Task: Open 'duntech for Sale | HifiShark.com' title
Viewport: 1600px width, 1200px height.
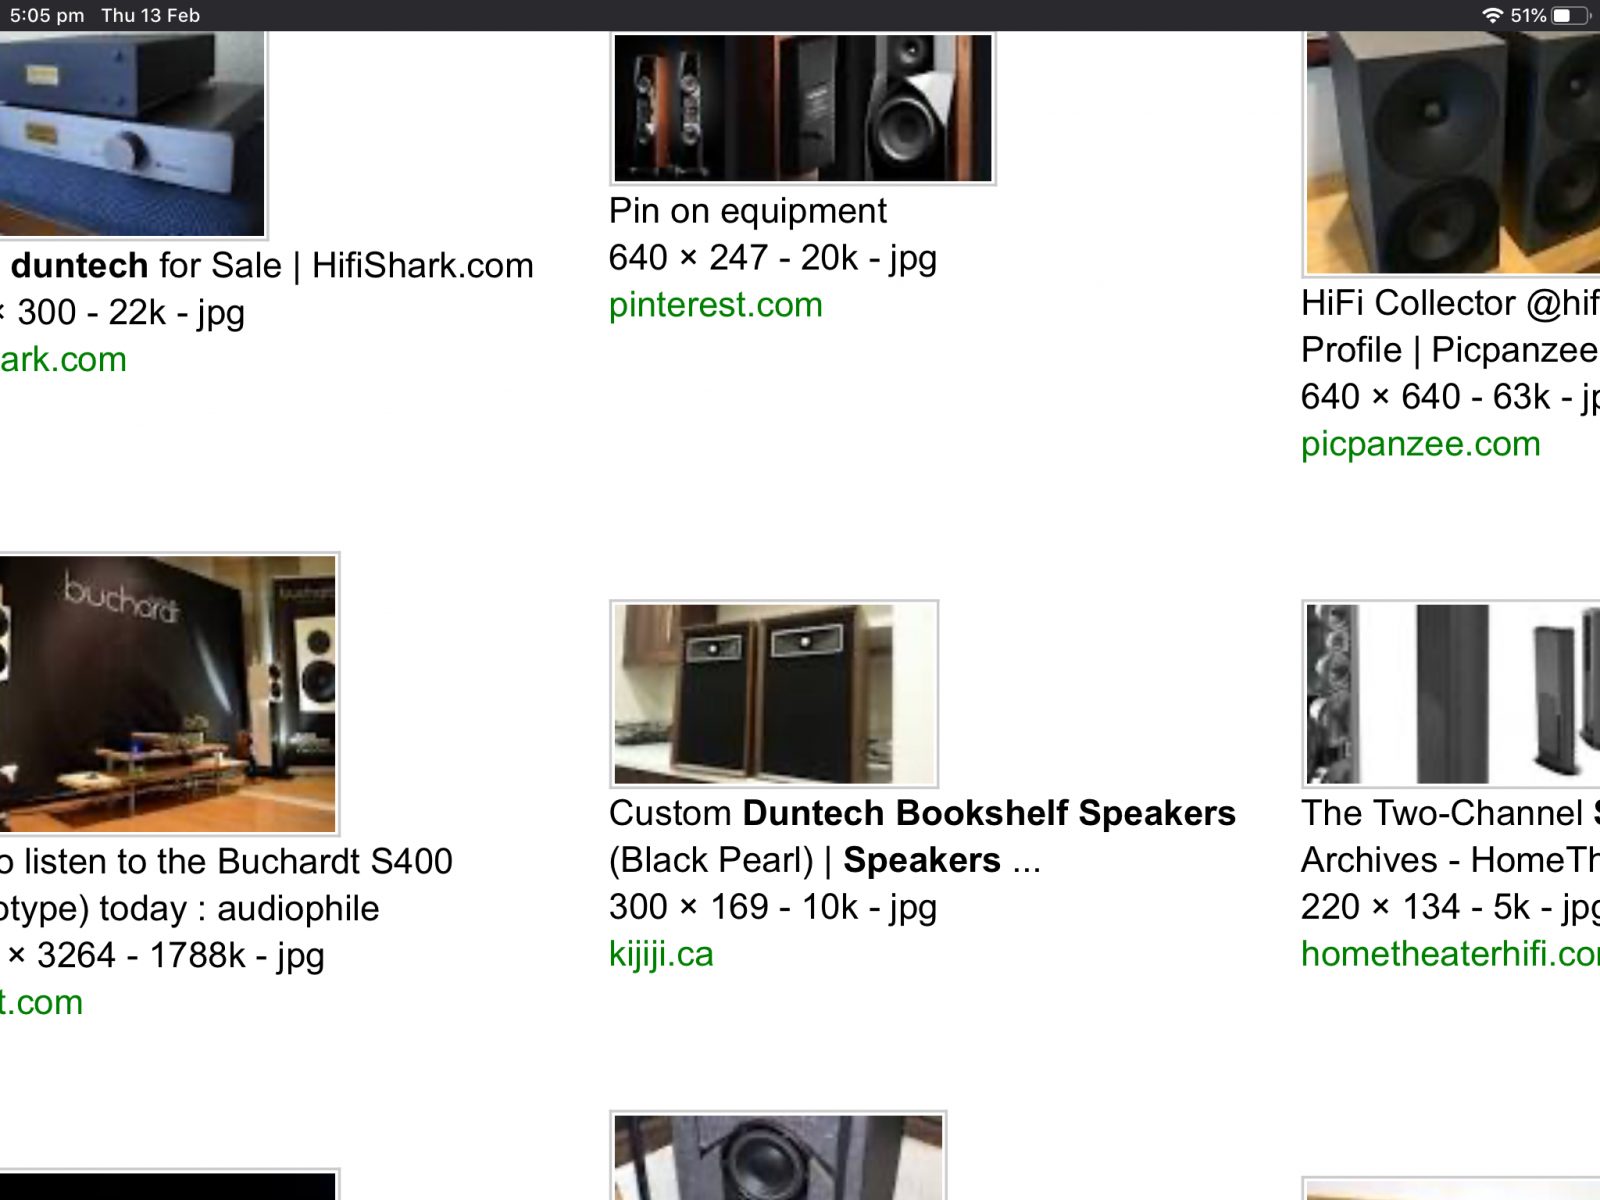Action: tap(270, 266)
